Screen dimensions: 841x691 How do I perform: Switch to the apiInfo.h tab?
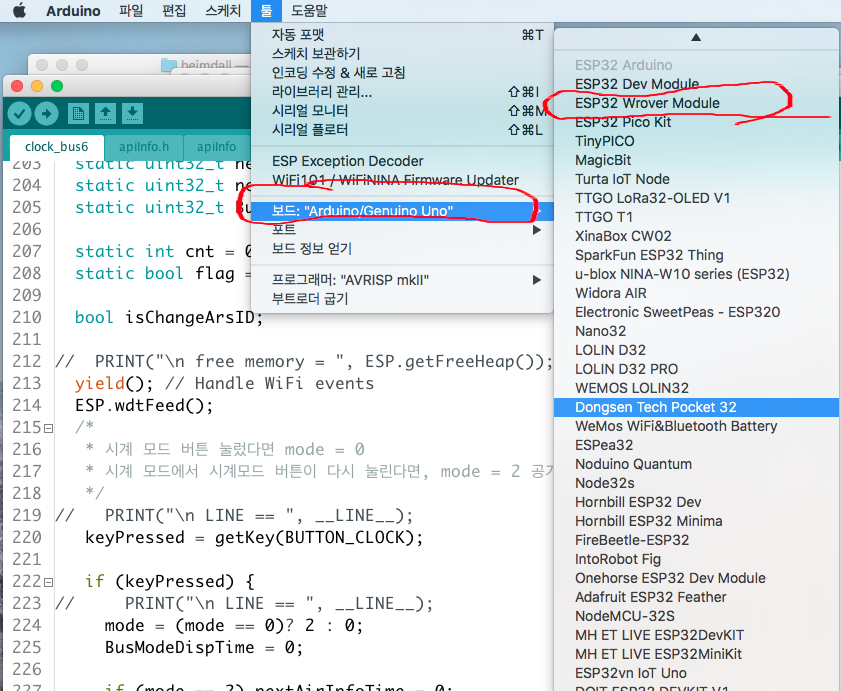(x=144, y=146)
